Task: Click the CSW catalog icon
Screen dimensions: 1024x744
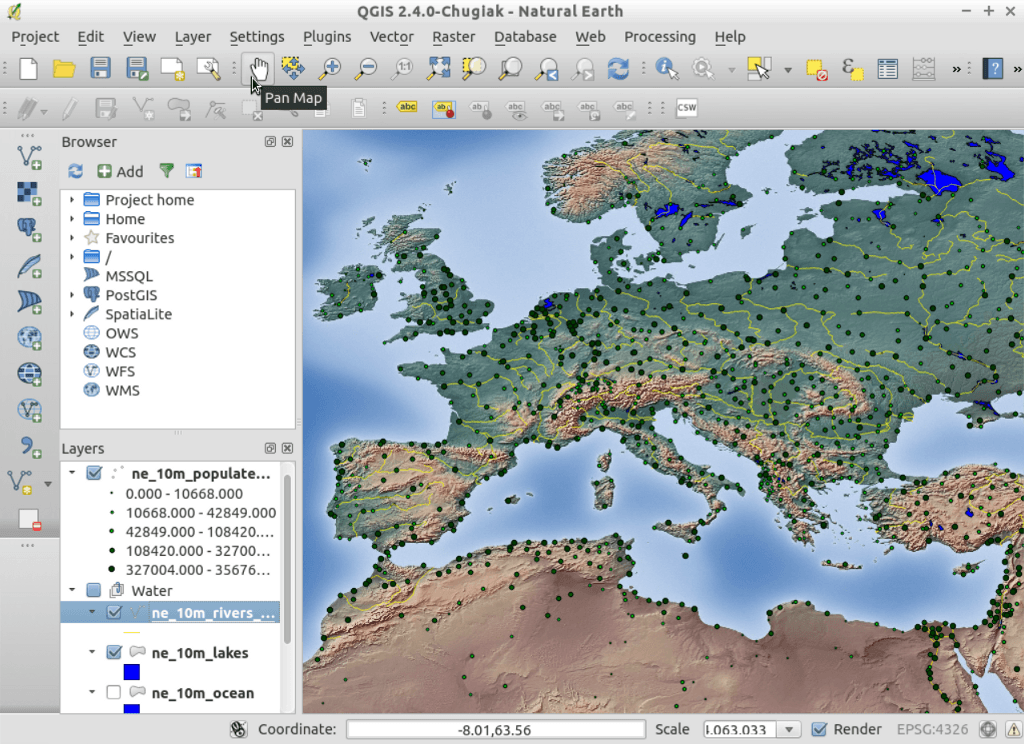Action: coord(686,108)
